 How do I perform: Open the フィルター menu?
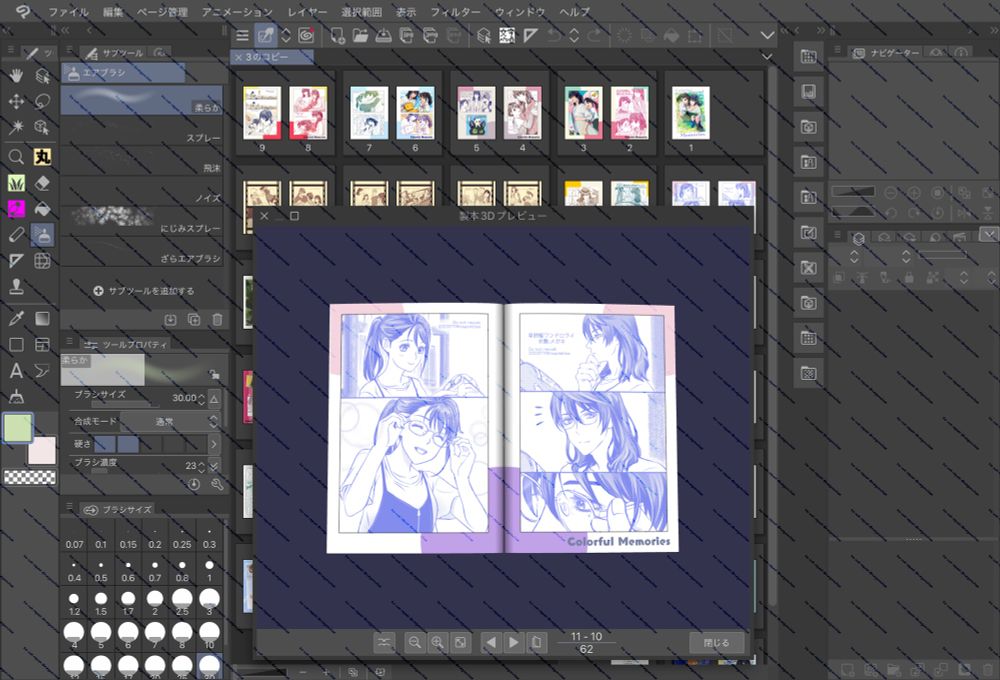[455, 12]
